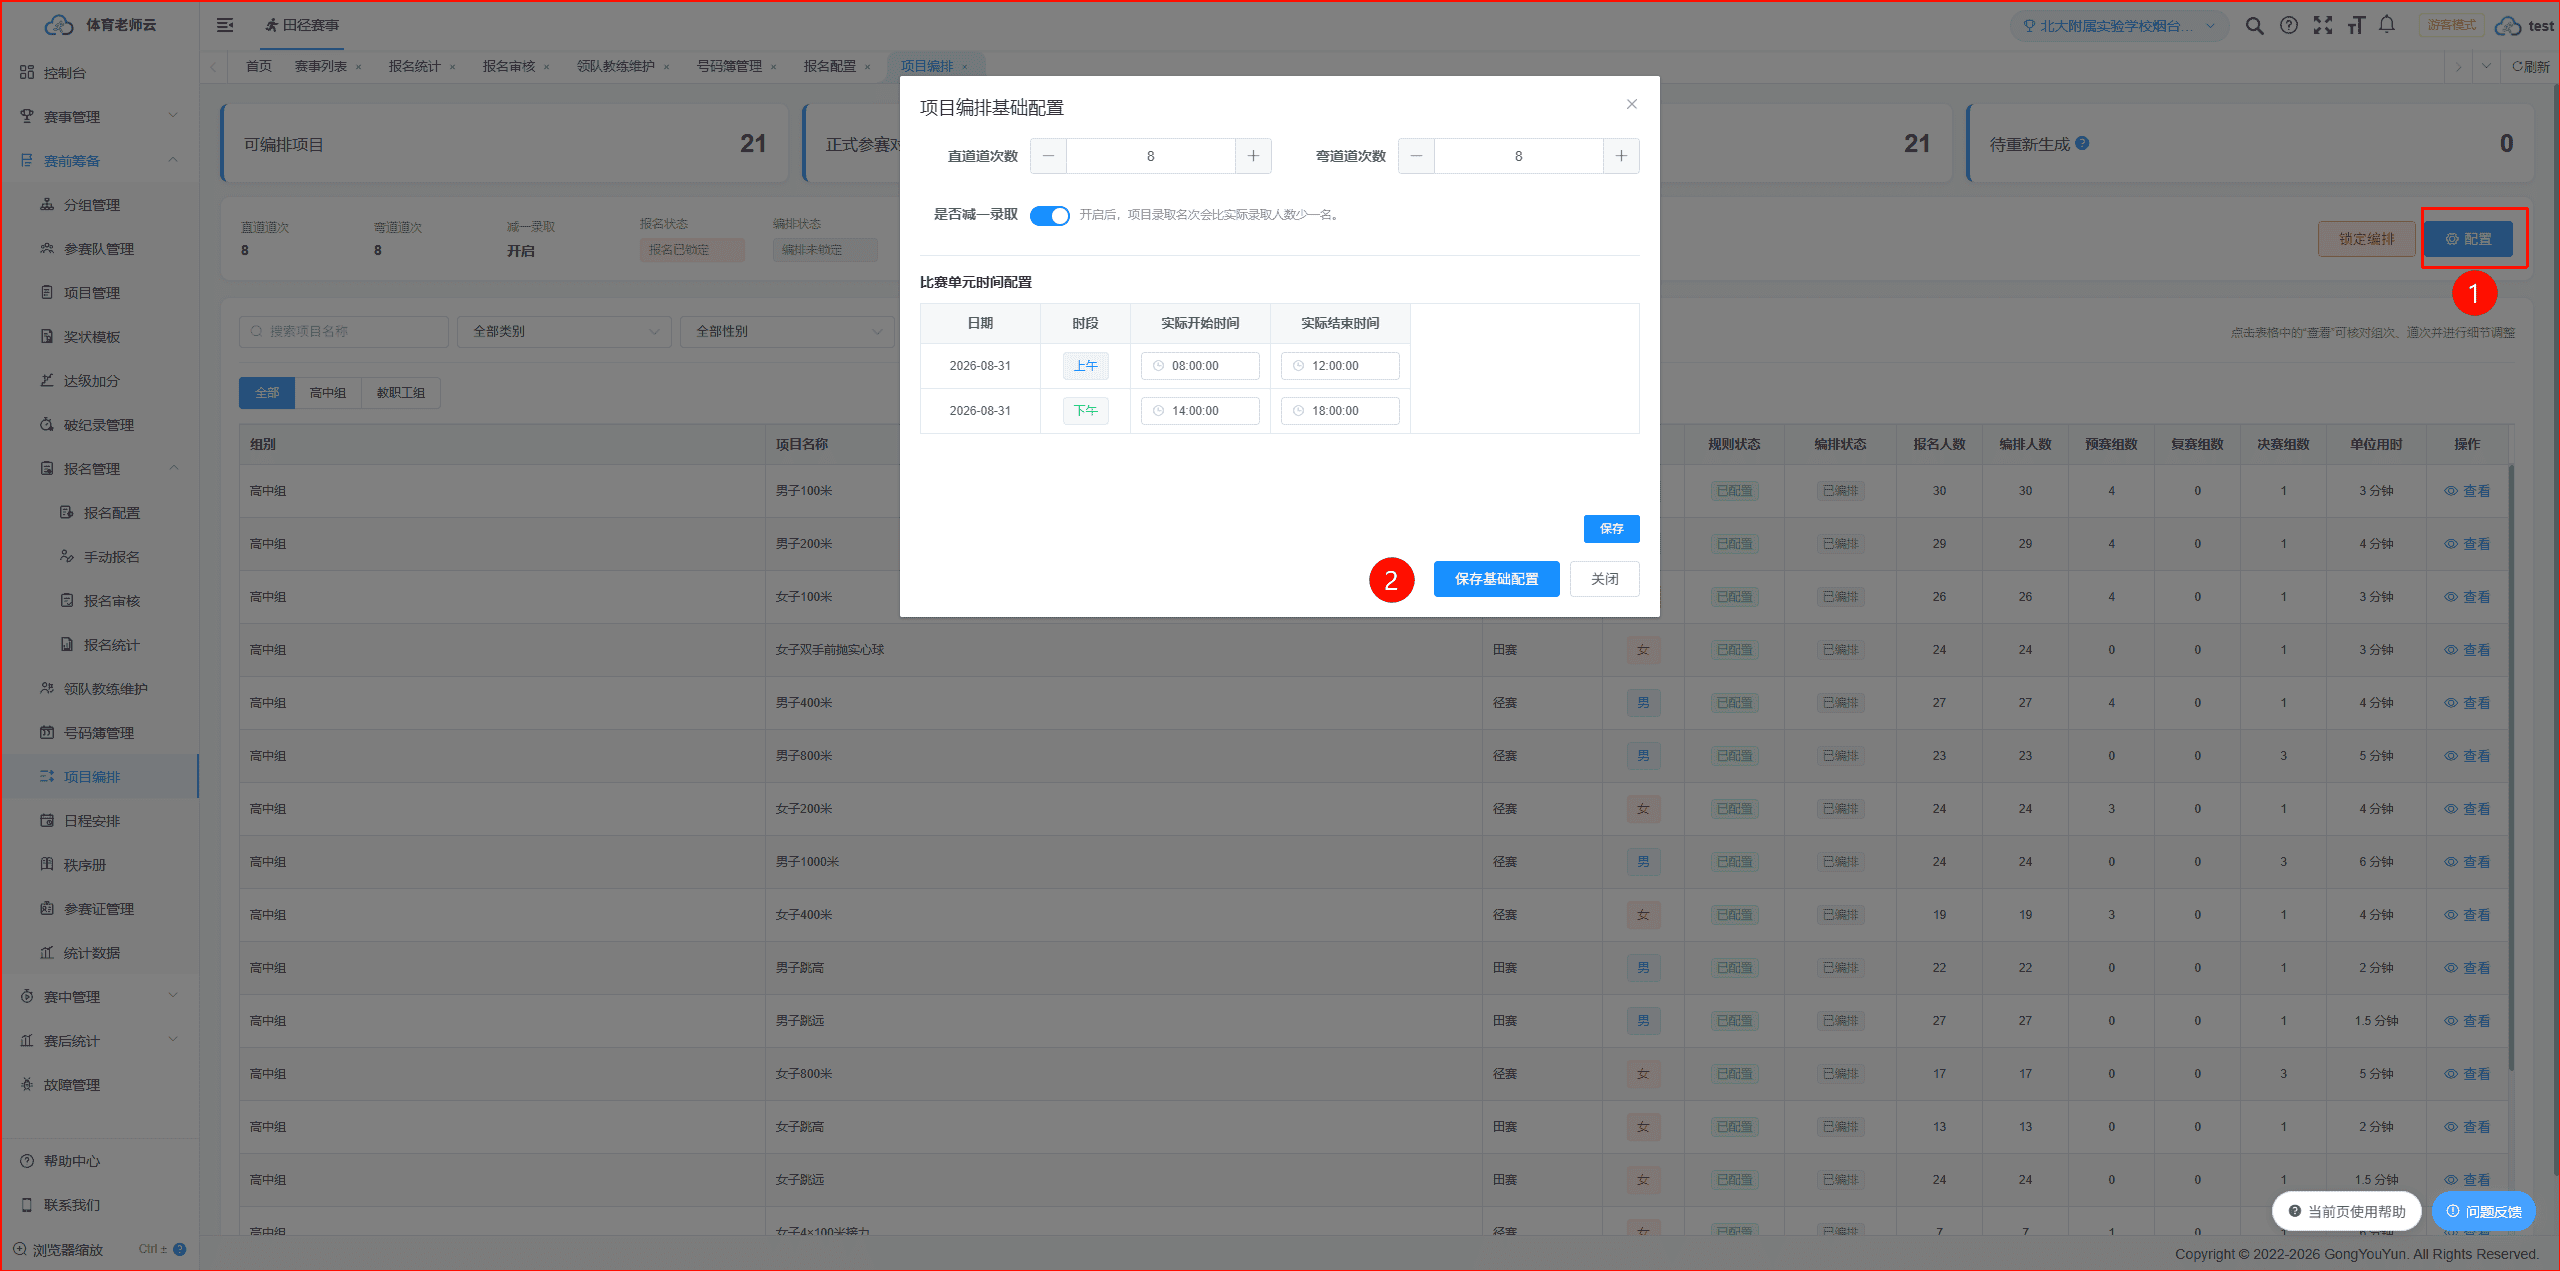Open the 全部类别 dropdown

click(x=564, y=331)
